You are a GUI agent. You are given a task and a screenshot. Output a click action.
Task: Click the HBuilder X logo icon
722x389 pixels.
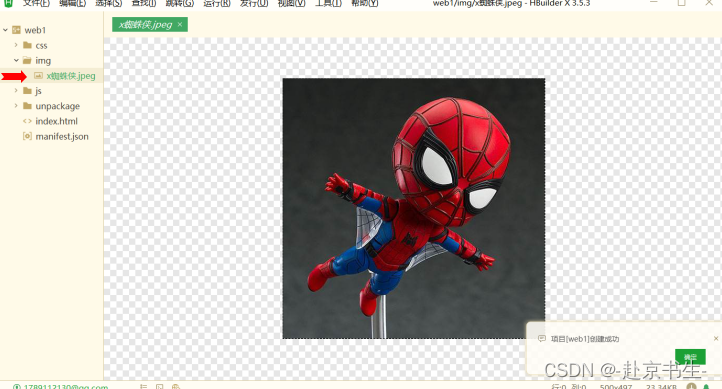8,3
